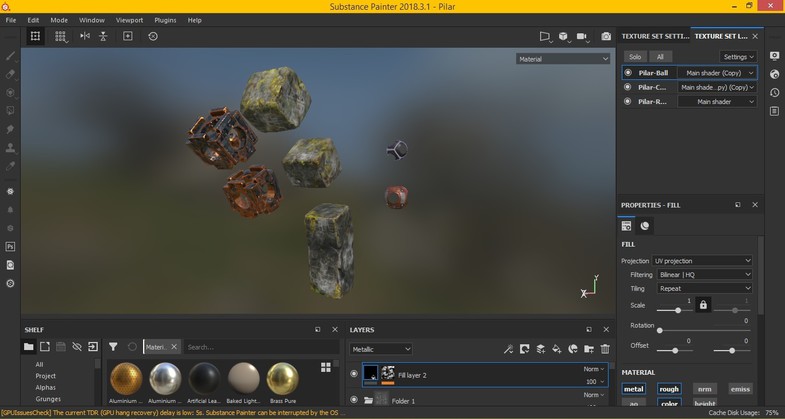Toggle visibility of Pilar-R... texture set

coord(628,102)
